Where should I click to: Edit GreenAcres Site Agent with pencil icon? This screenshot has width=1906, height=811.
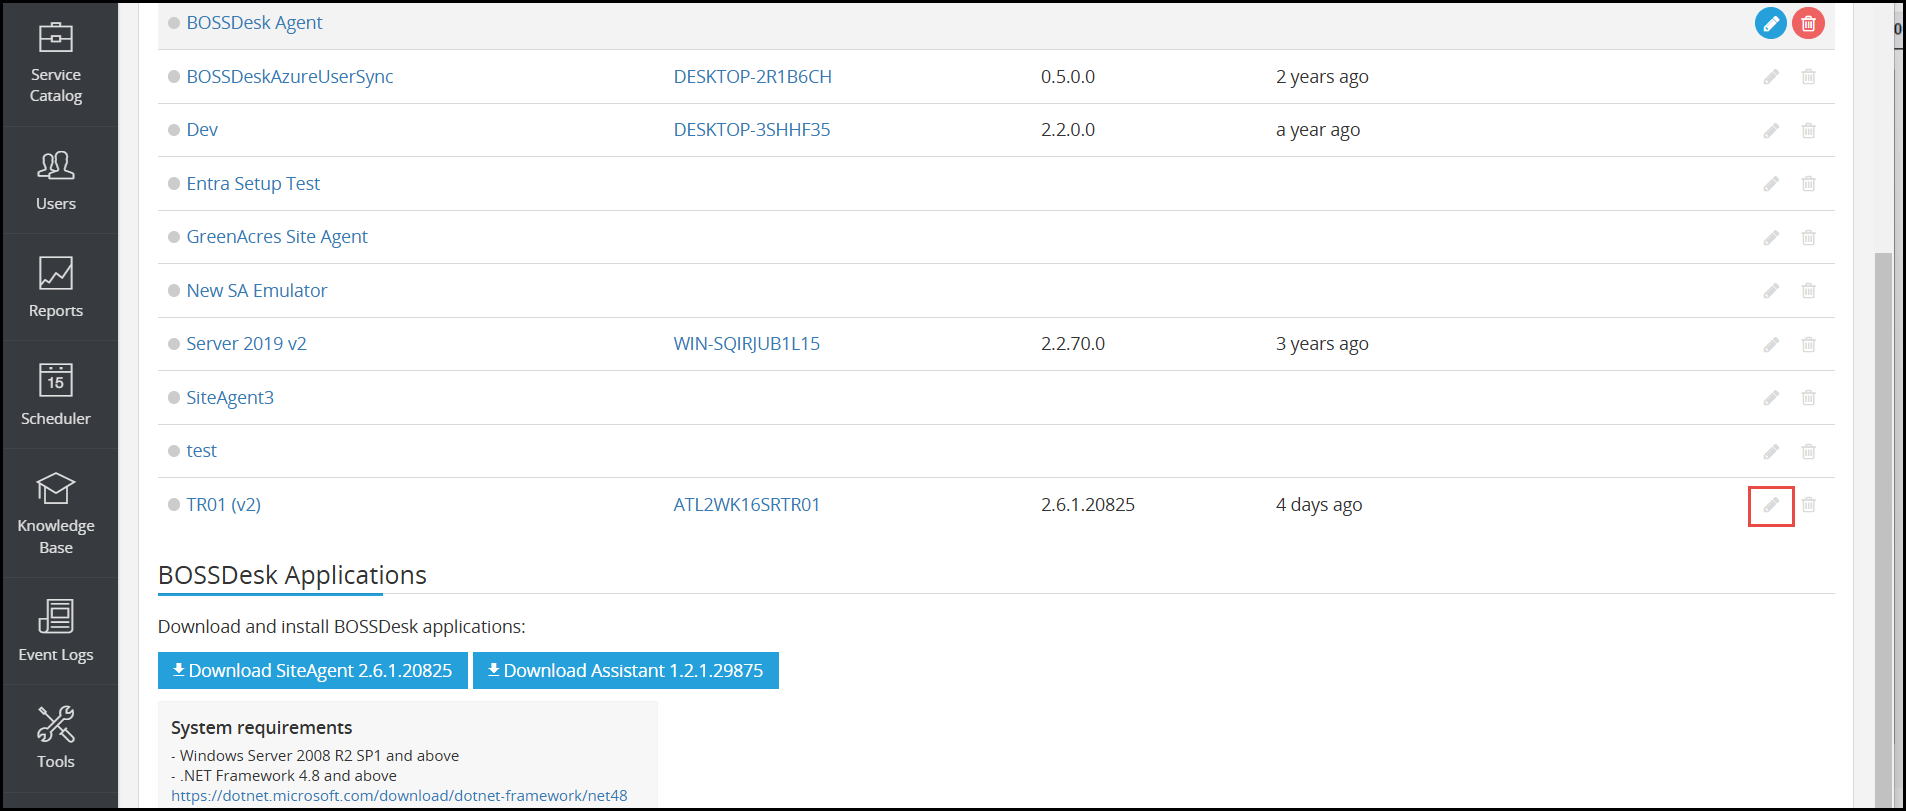1771,237
